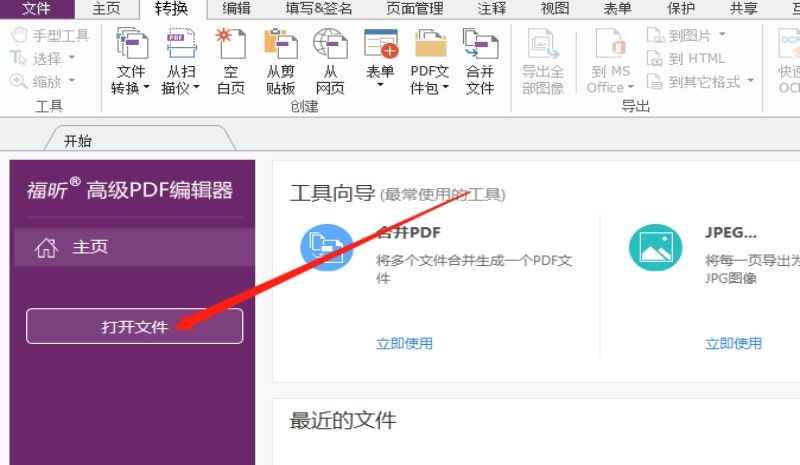Expand the 表单 create dropdown arrow
Image resolution: width=800 pixels, height=465 pixels.
[x=380, y=85]
